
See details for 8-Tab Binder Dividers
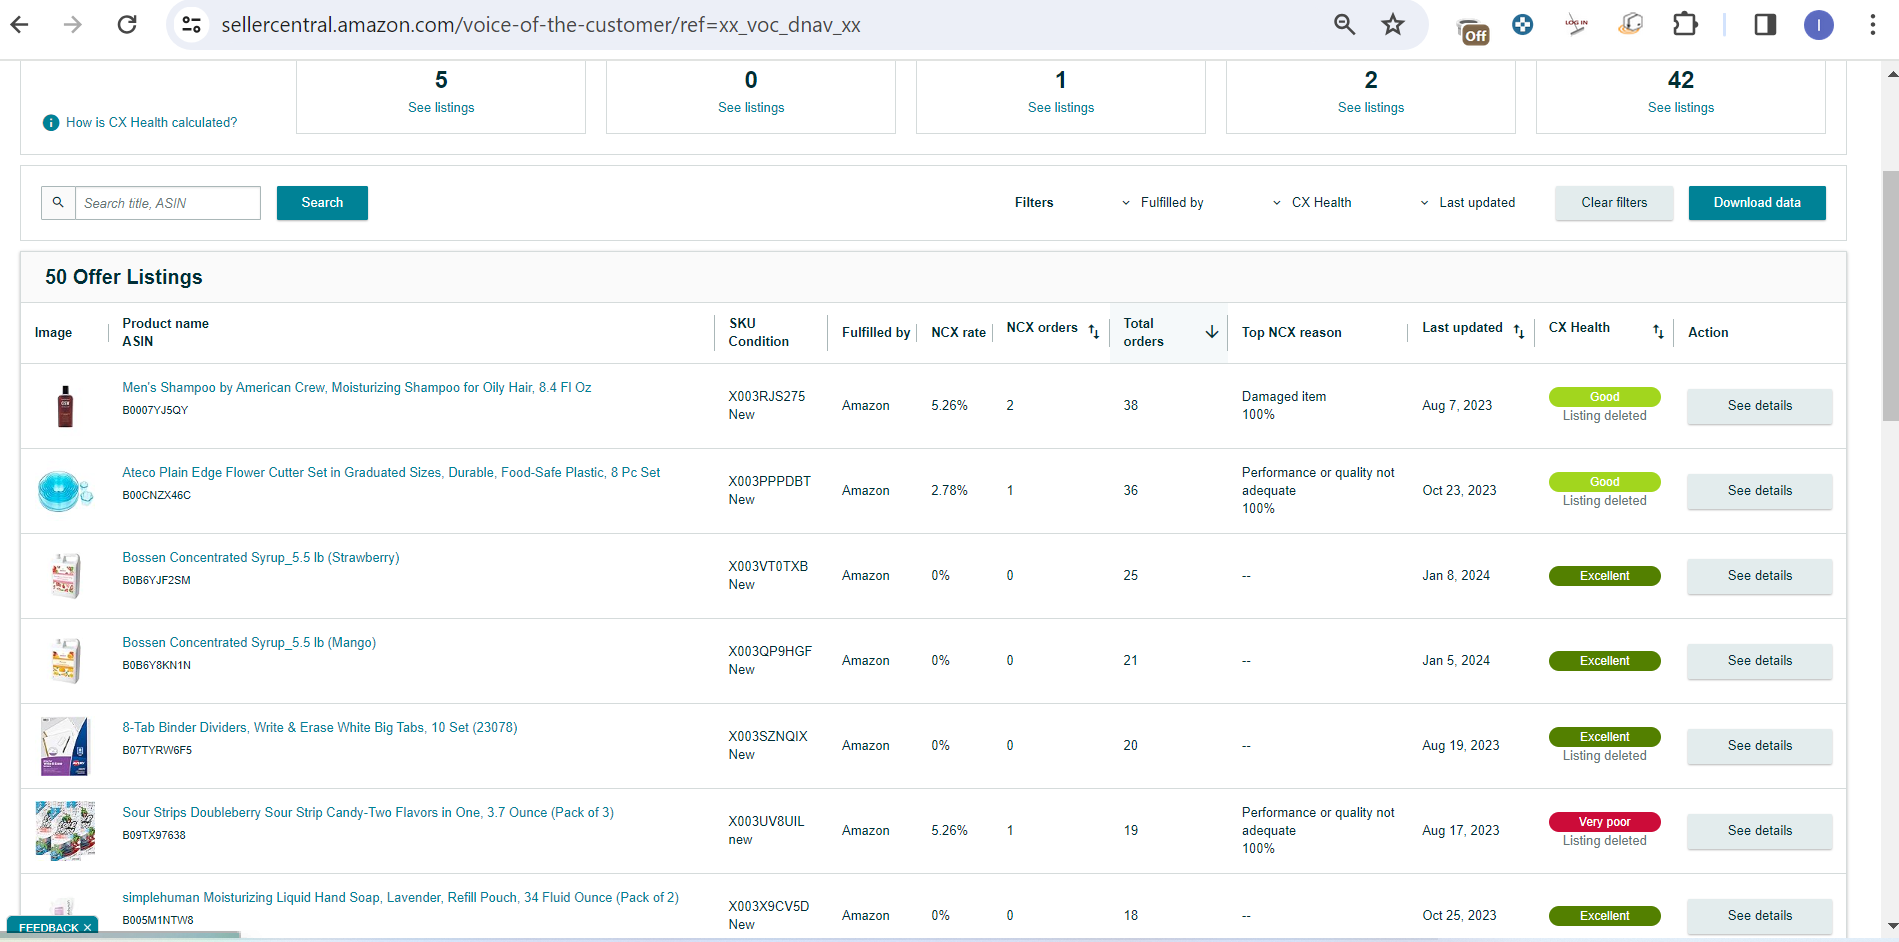point(1760,746)
